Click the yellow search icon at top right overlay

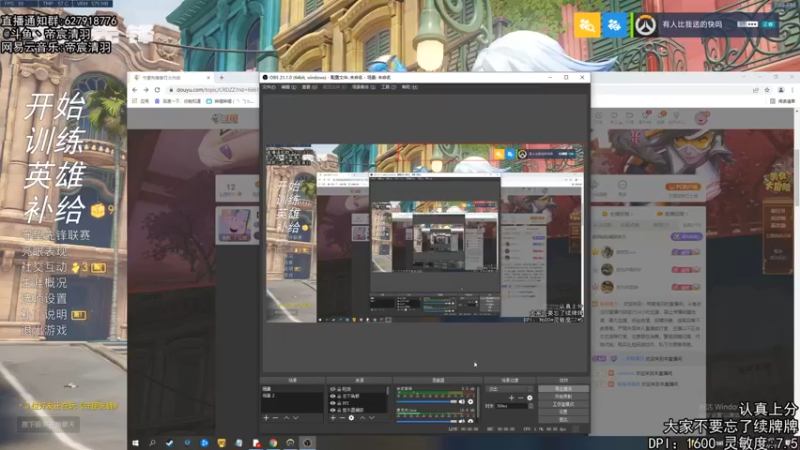[x=587, y=24]
